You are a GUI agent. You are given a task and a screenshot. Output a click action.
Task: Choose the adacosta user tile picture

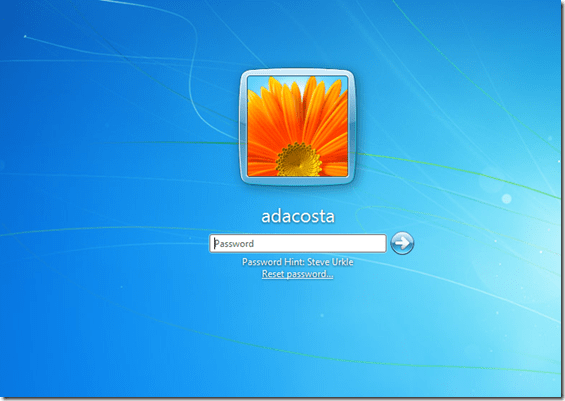[298, 126]
